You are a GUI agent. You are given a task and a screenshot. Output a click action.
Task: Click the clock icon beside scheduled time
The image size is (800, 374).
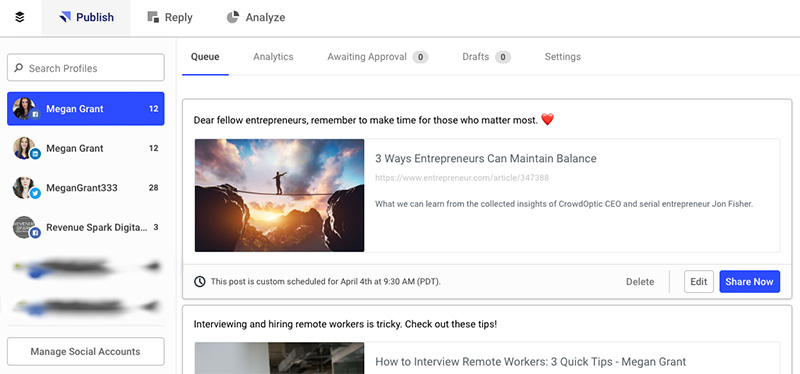200,281
